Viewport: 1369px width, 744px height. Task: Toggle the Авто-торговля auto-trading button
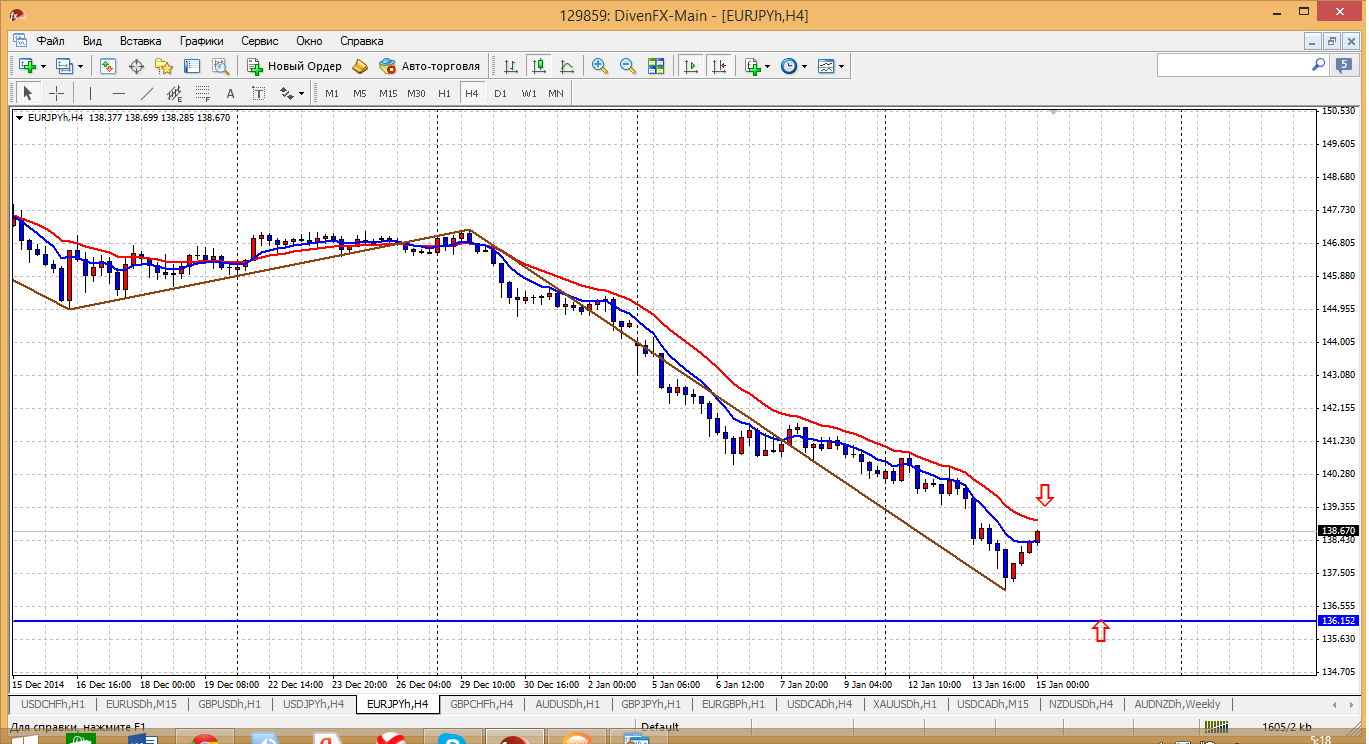point(430,66)
